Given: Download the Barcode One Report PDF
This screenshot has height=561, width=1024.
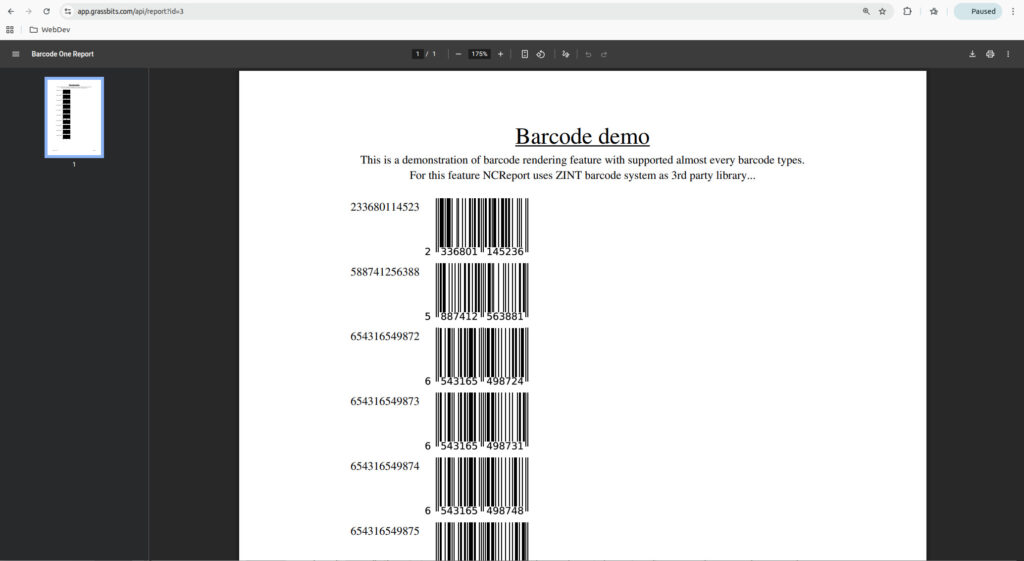Looking at the screenshot, I should (x=972, y=54).
